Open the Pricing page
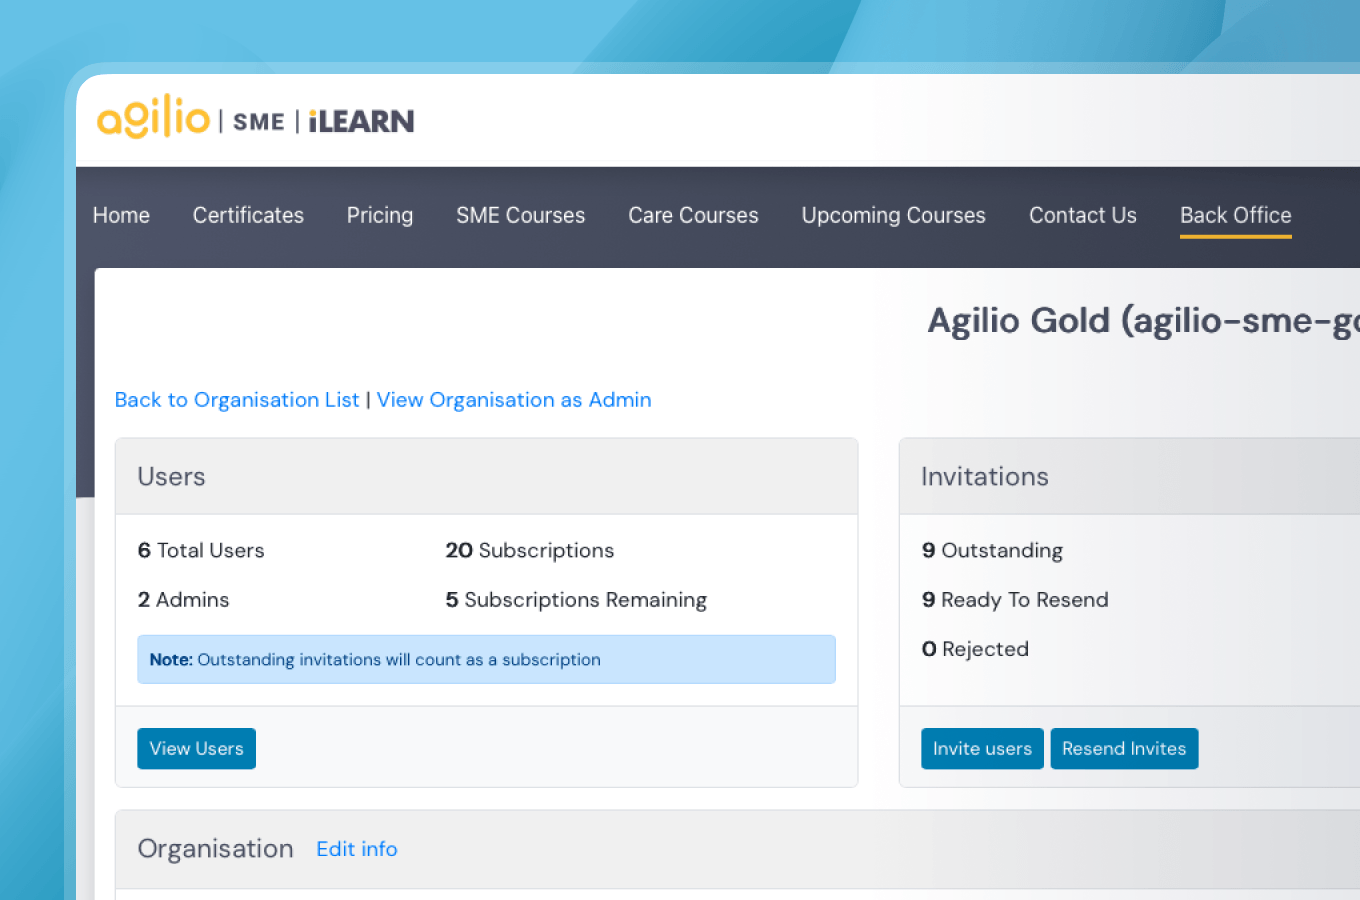This screenshot has height=900, width=1360. click(x=380, y=215)
